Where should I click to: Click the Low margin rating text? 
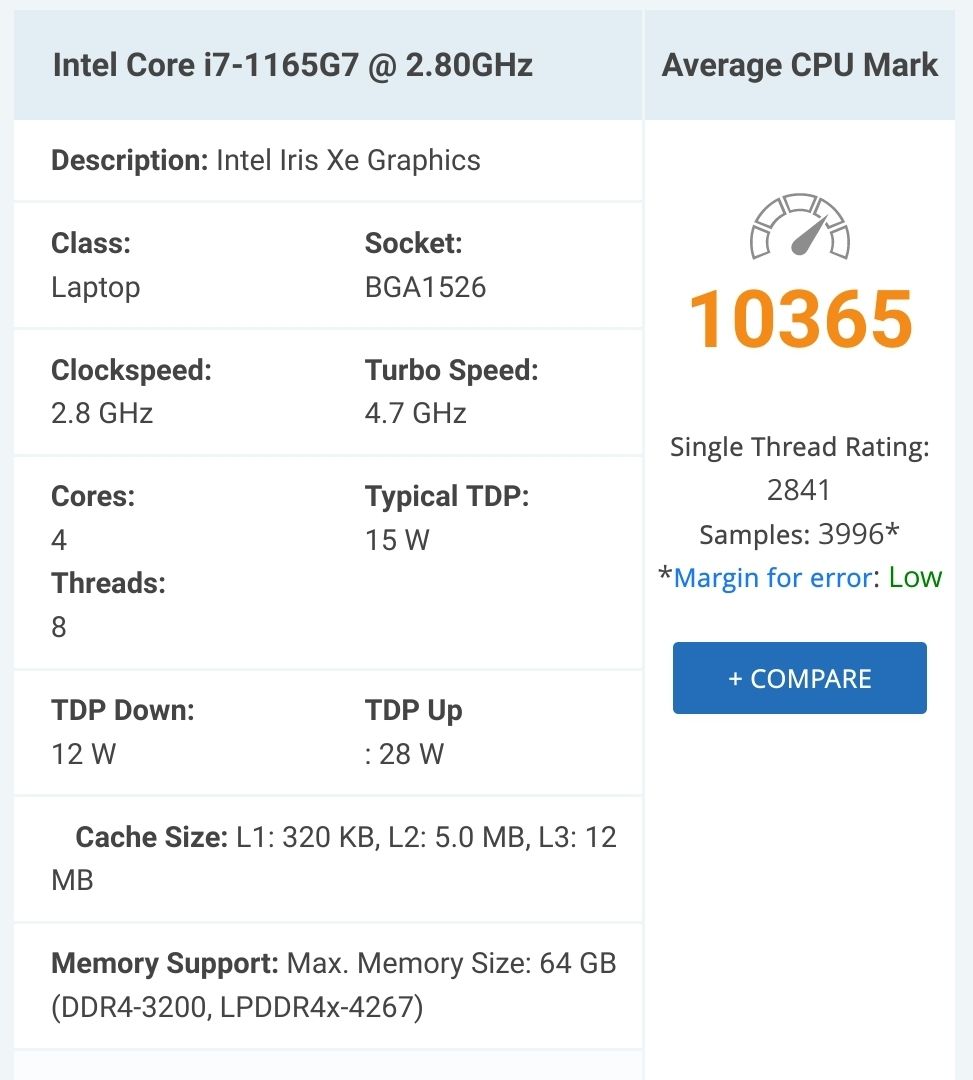click(915, 577)
